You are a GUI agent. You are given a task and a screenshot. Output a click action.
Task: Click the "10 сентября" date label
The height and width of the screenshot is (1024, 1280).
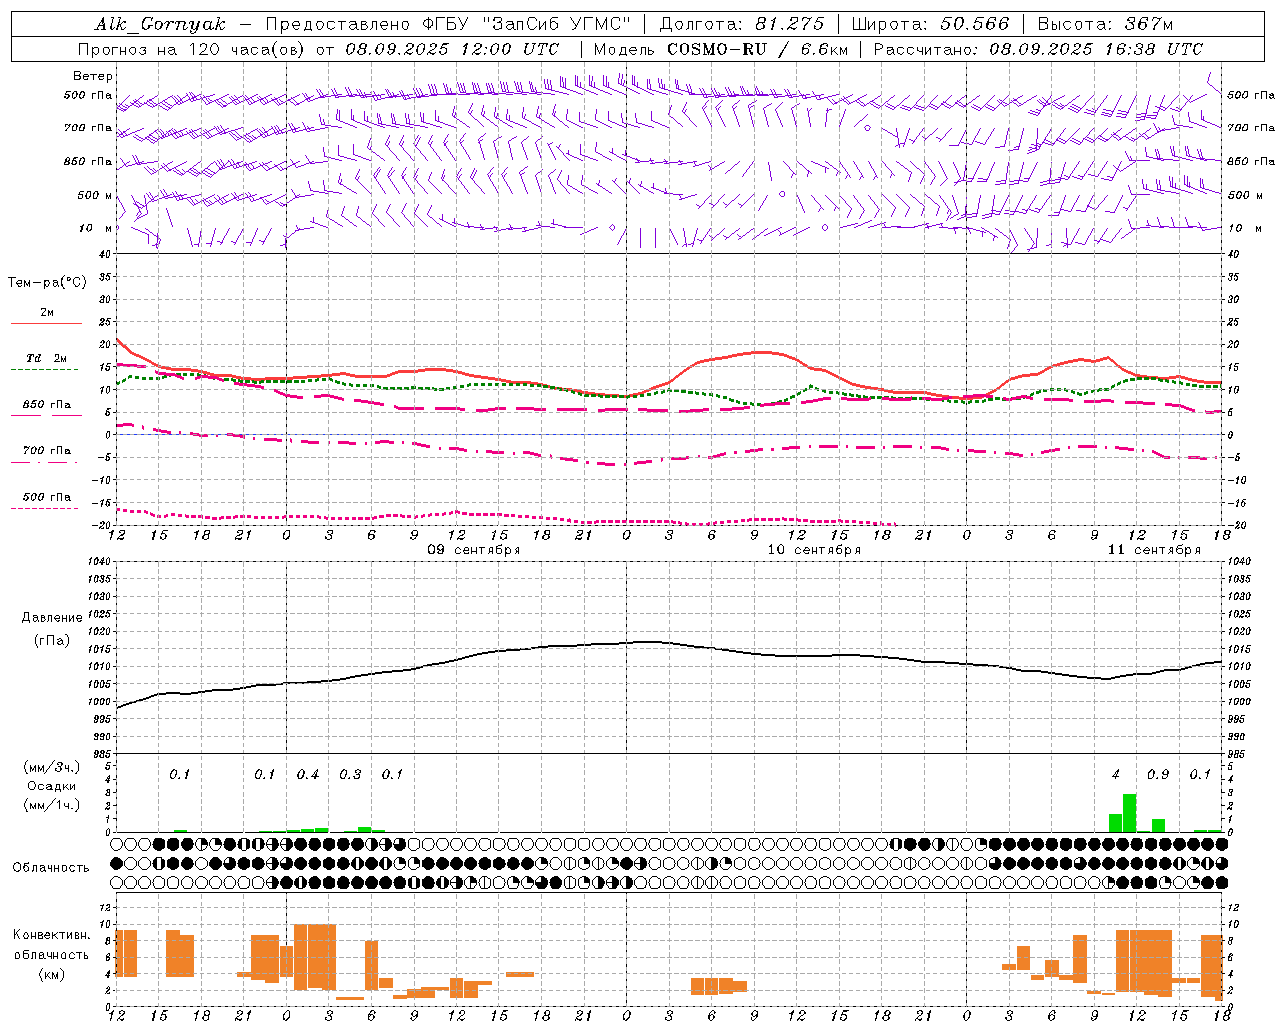[814, 550]
